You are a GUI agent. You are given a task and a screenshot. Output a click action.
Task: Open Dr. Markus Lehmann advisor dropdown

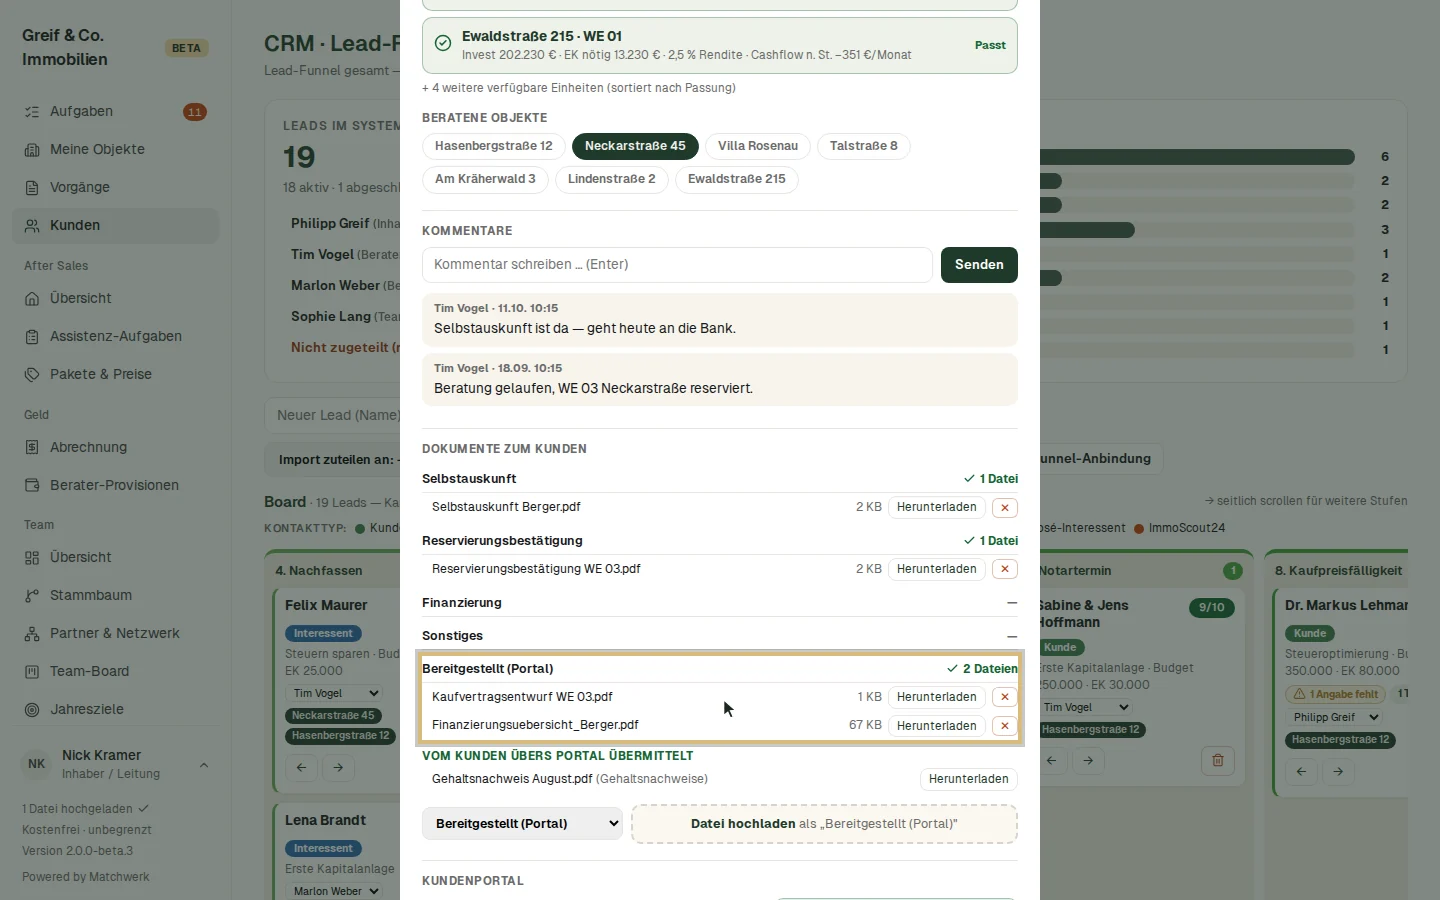pyautogui.click(x=1334, y=717)
